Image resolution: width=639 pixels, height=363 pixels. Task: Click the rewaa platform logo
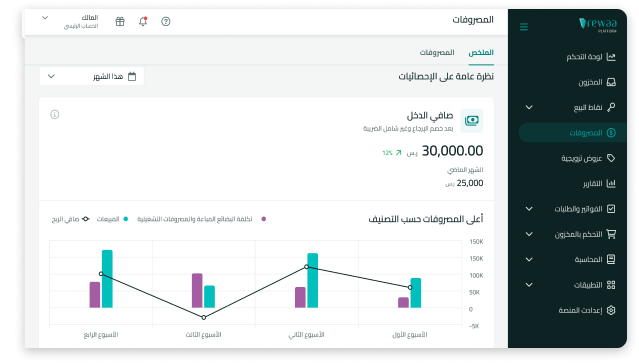(597, 24)
